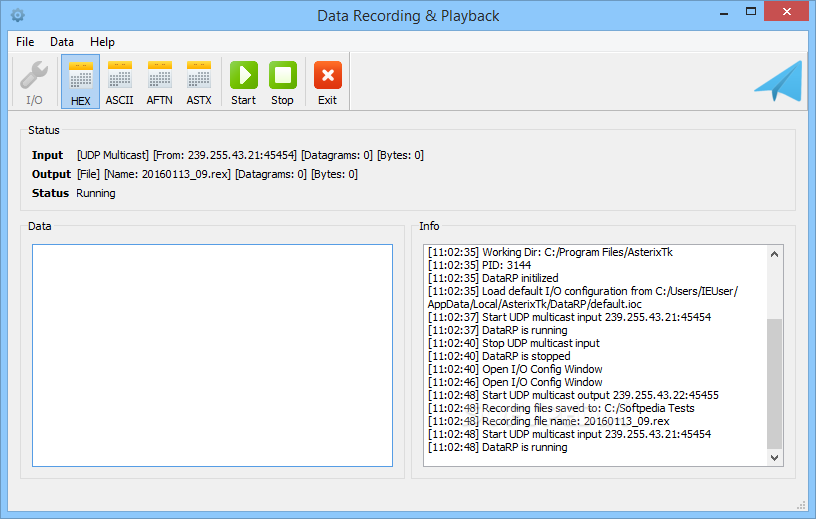This screenshot has width=816, height=519.
Task: Click the paper plane logo
Action: tap(779, 81)
